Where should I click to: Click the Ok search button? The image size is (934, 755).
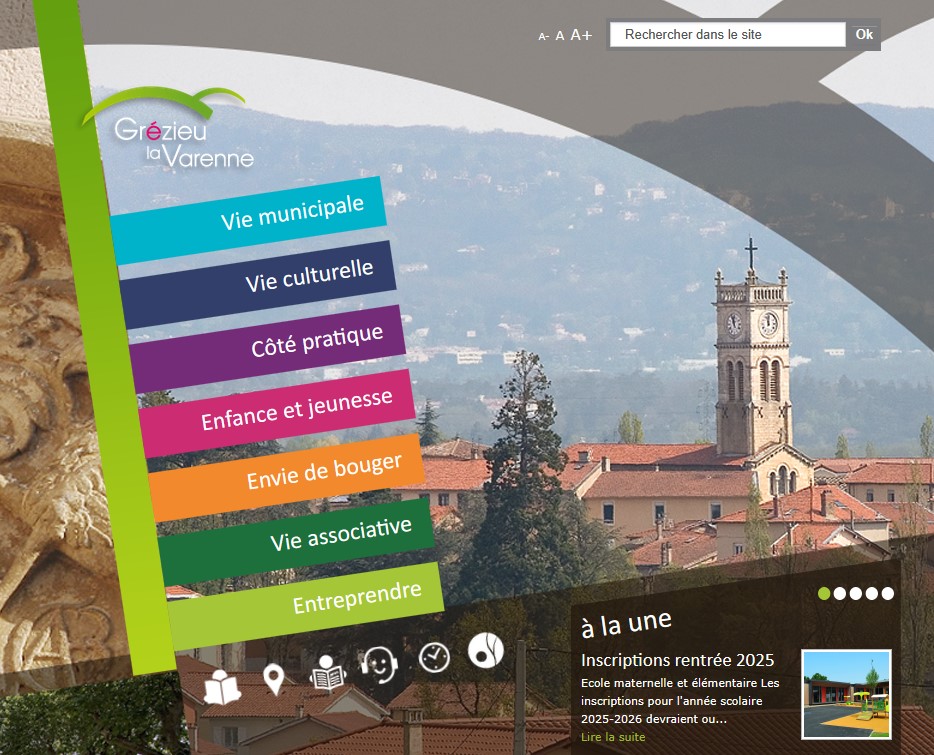click(864, 34)
